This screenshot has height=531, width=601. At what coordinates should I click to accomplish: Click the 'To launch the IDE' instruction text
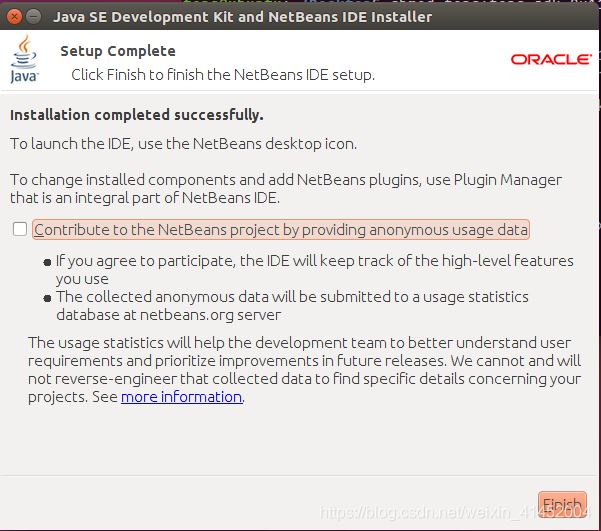coord(183,144)
